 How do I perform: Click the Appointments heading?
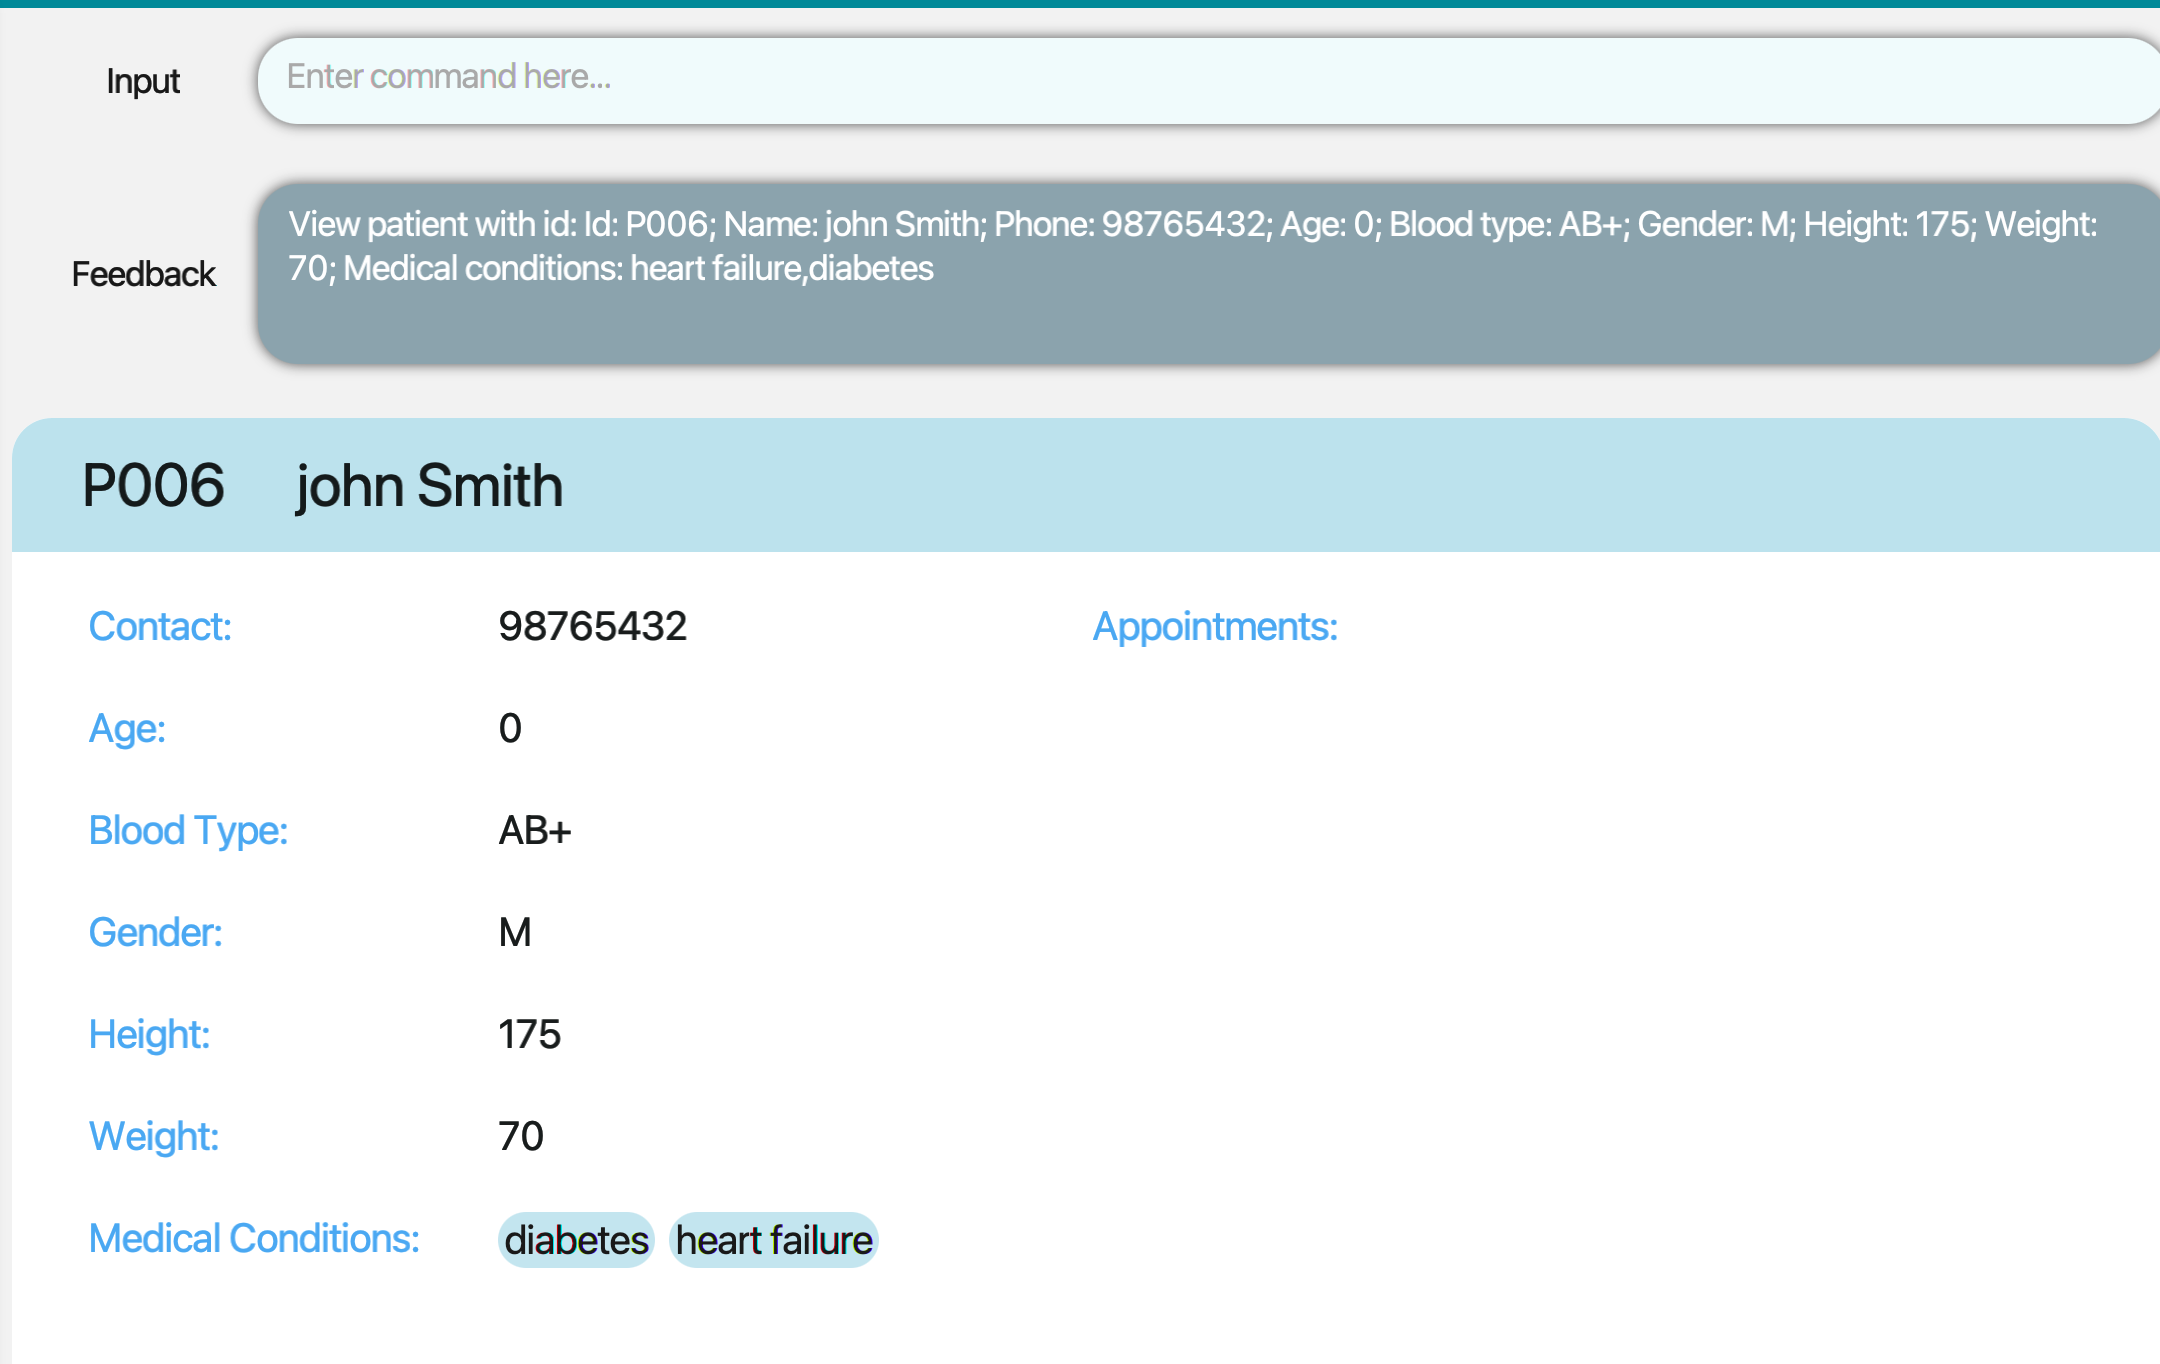(1215, 627)
